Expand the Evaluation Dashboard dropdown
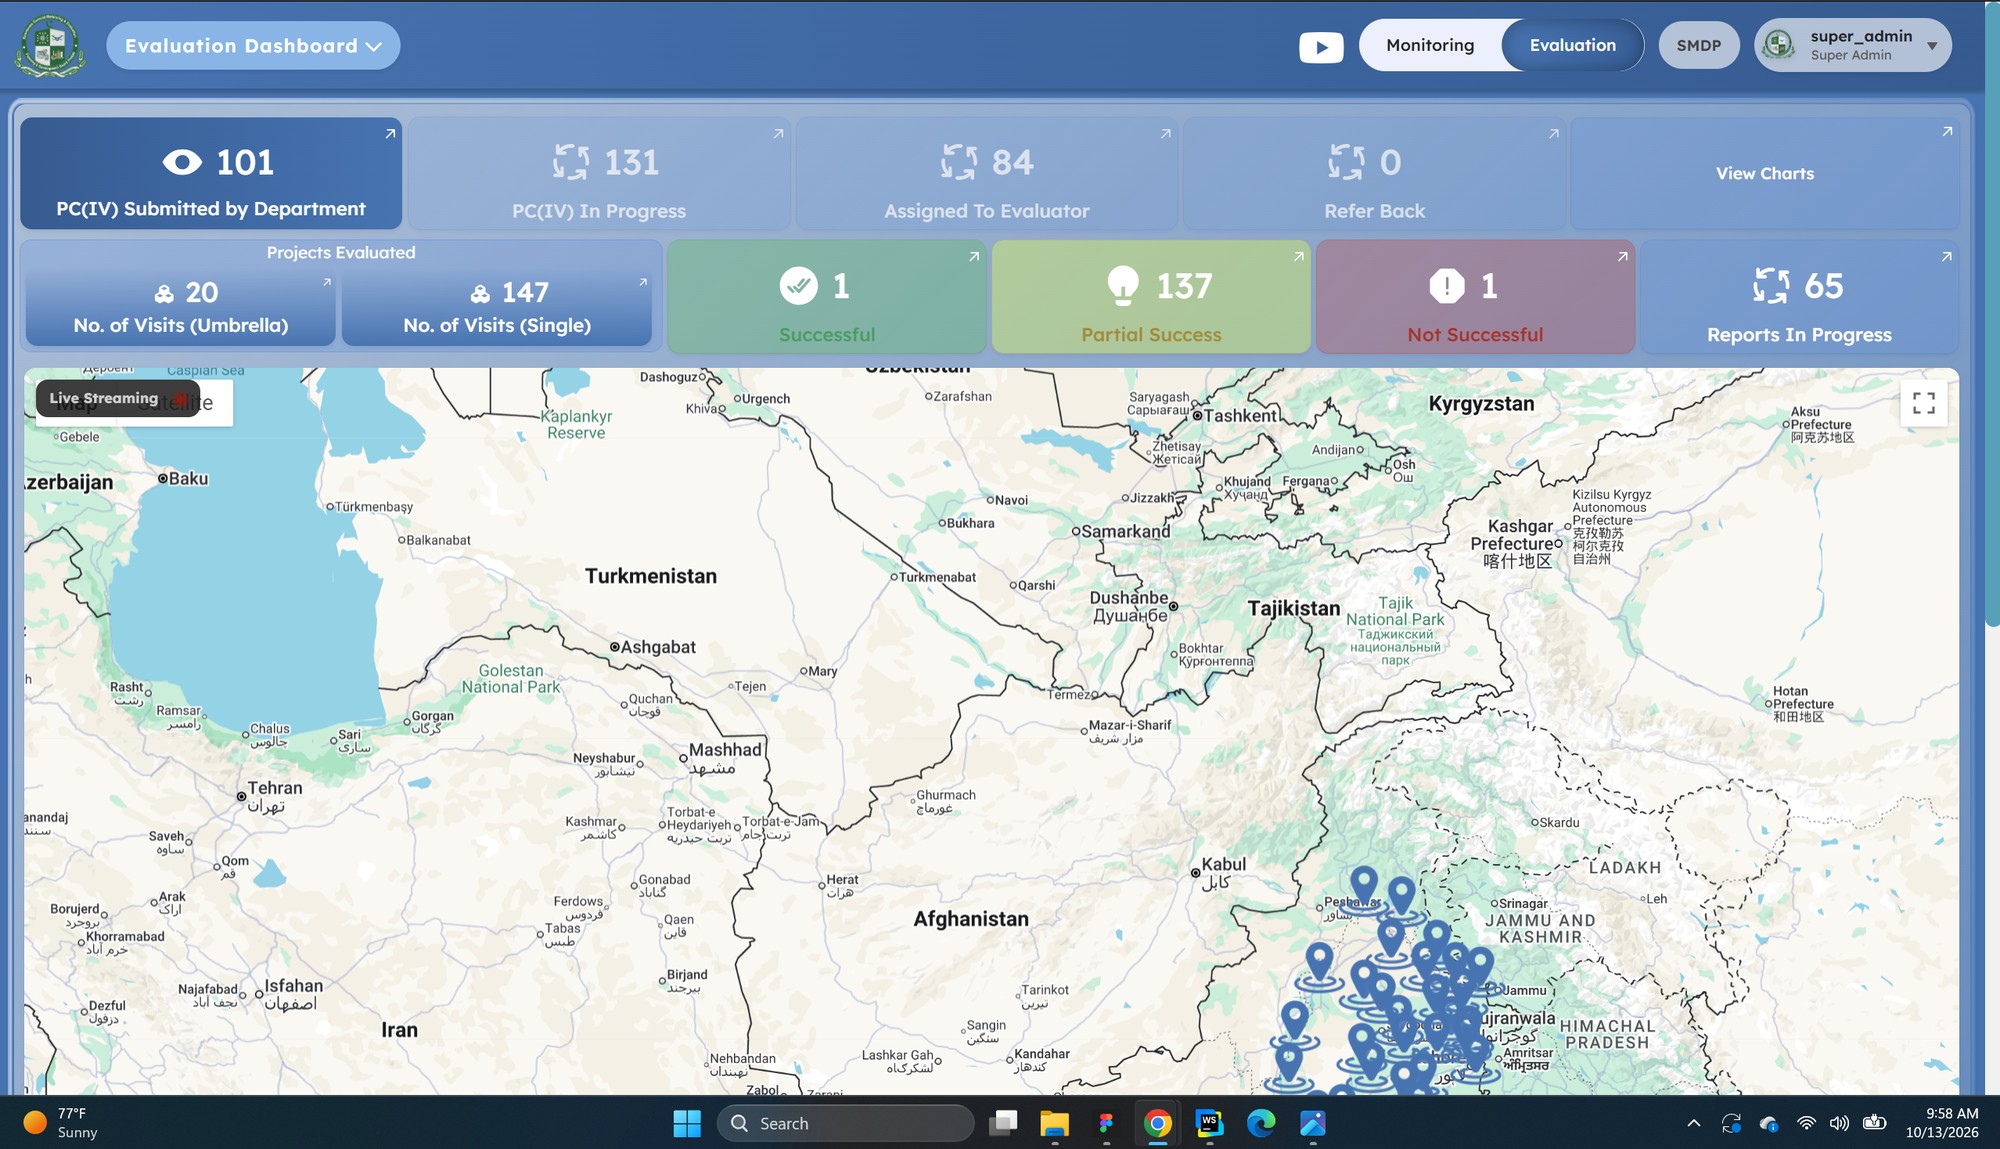2000x1149 pixels. coord(253,46)
